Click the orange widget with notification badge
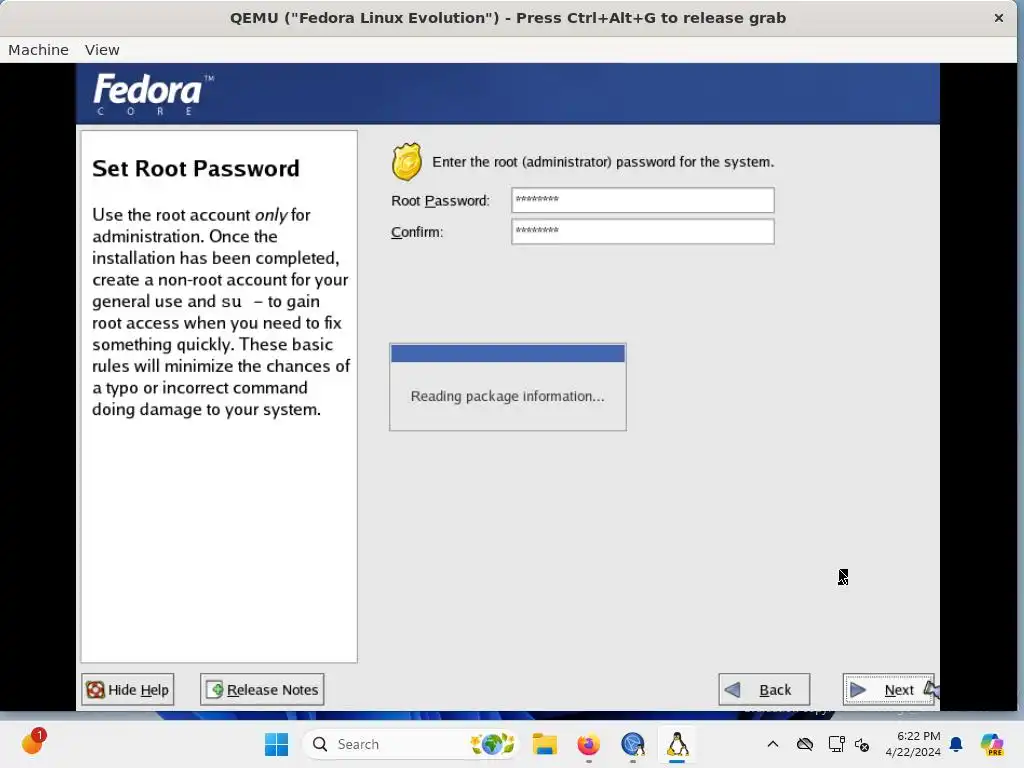Screen dimensions: 1024x768 (x=33, y=742)
